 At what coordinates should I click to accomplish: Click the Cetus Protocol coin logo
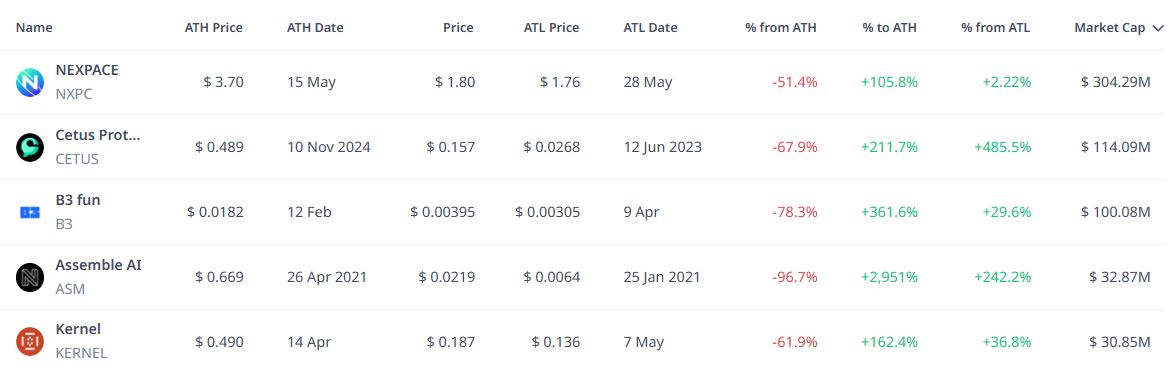click(x=30, y=147)
